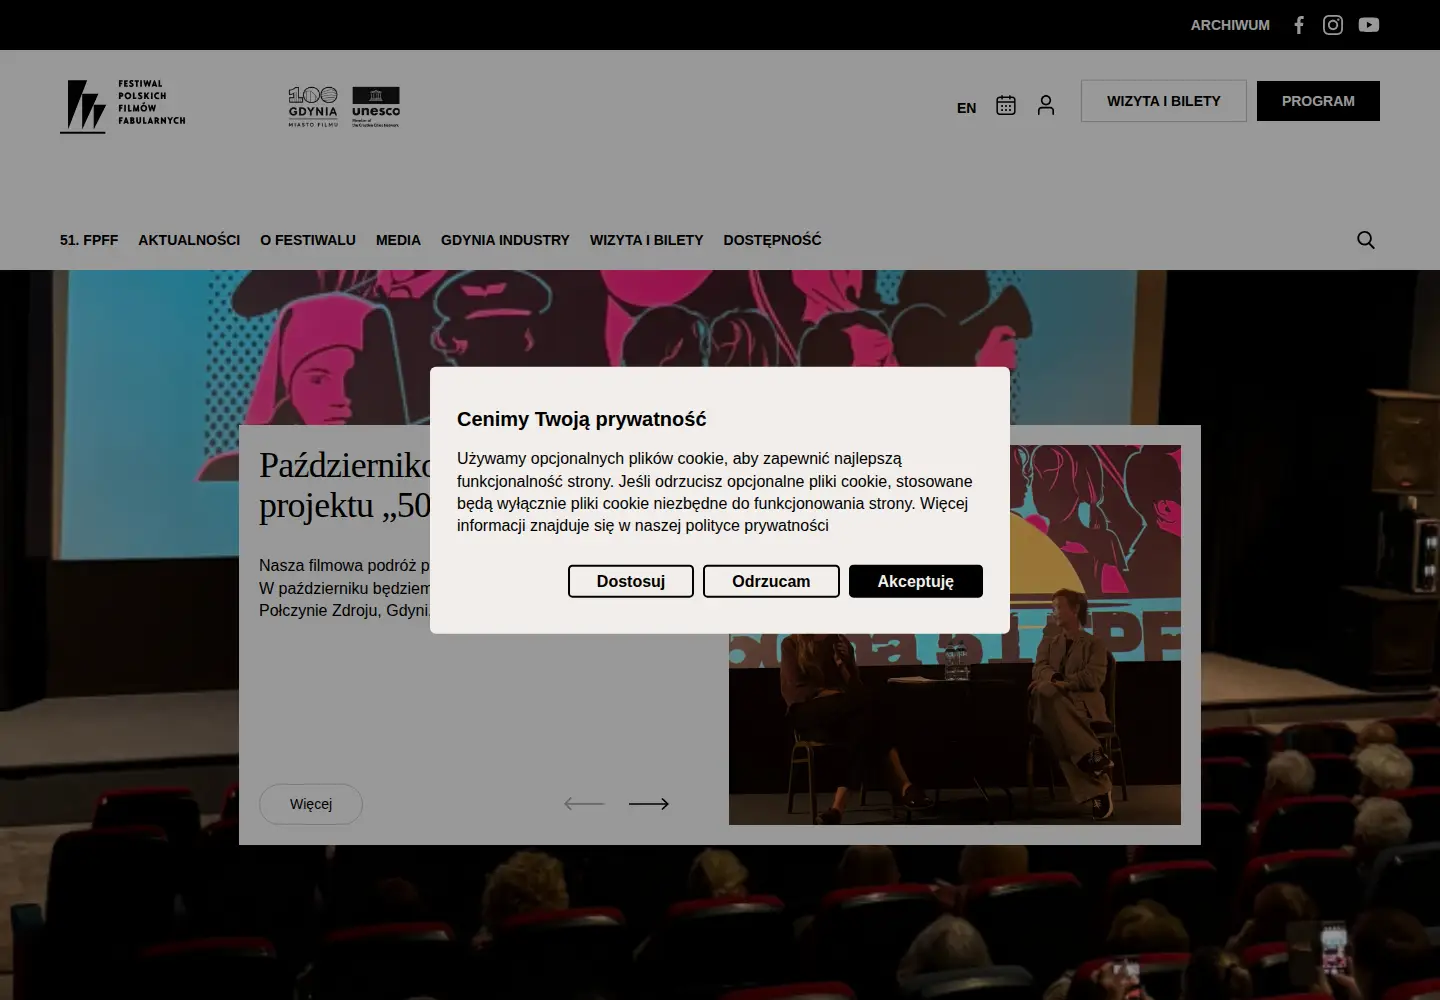Open the 51. FPFF menu item
Viewport: 1440px width, 1000px height.
tap(89, 240)
